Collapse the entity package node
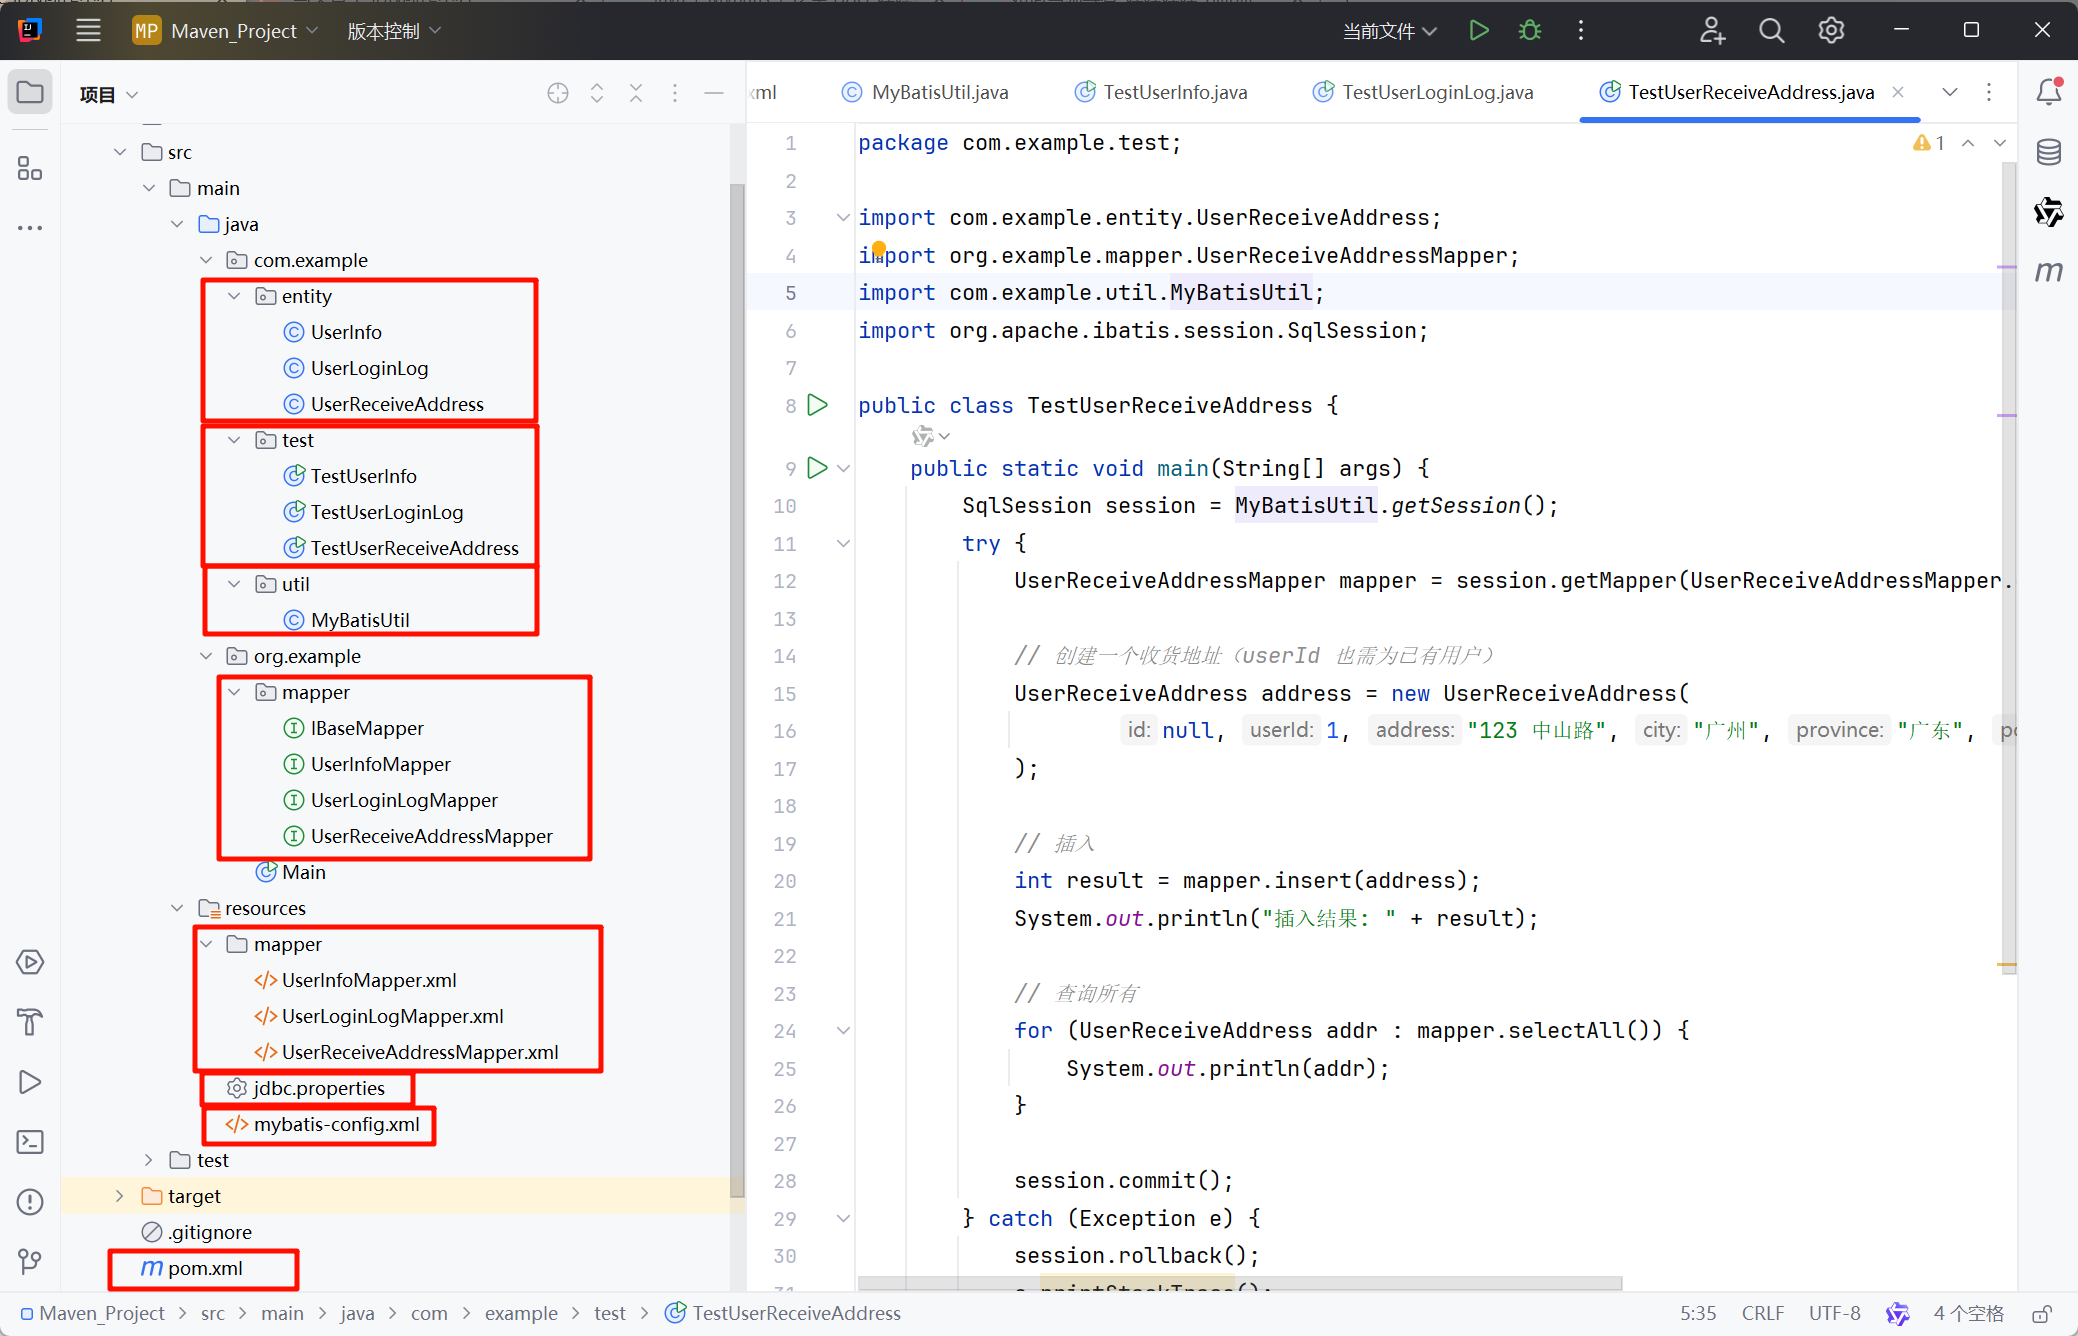The width and height of the screenshot is (2078, 1336). pyautogui.click(x=234, y=296)
